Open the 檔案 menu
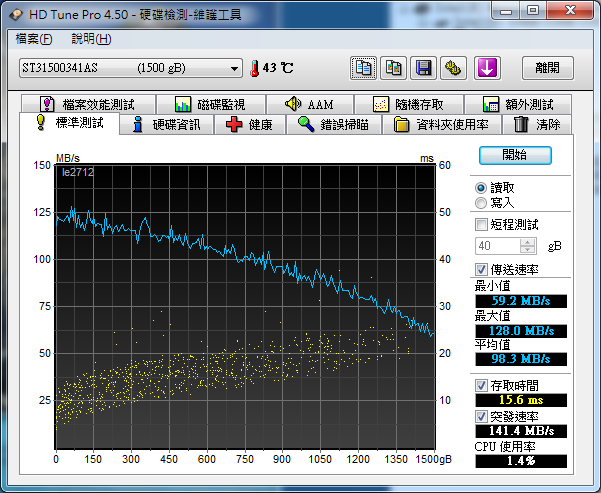The height and width of the screenshot is (493, 601). point(34,39)
